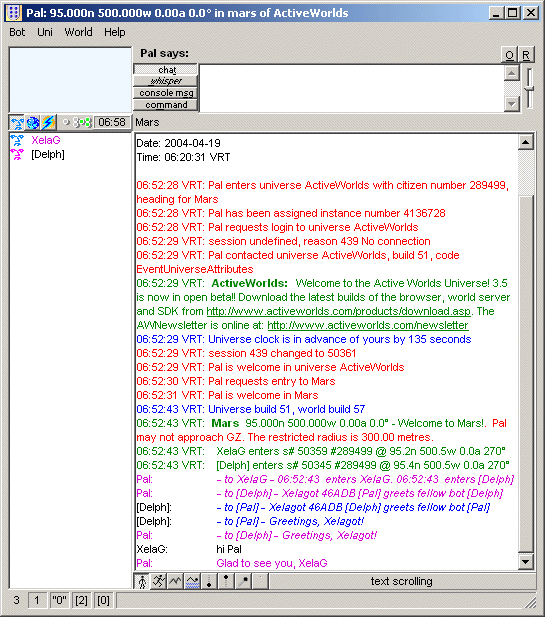Click the blue globe world list icon
The width and height of the screenshot is (545, 617).
tap(33, 123)
